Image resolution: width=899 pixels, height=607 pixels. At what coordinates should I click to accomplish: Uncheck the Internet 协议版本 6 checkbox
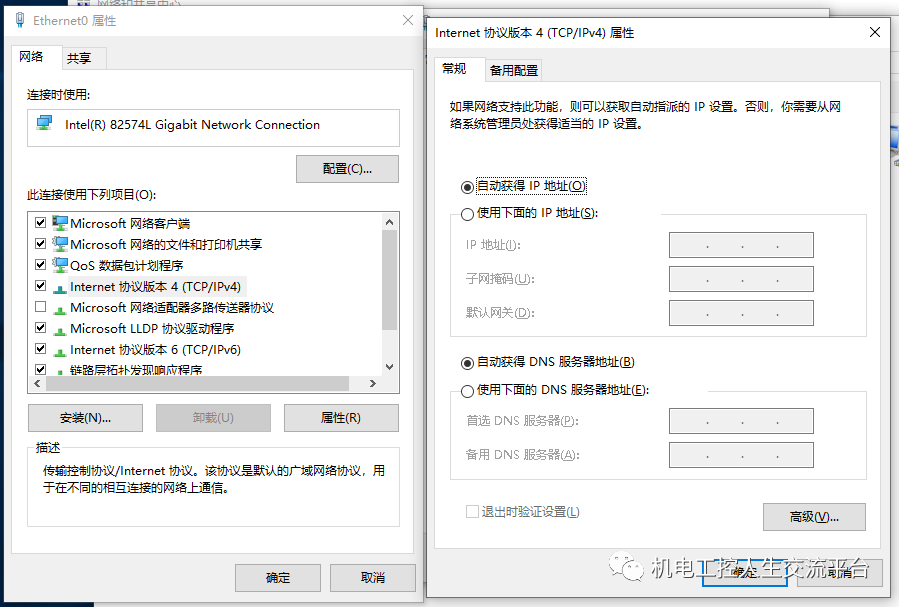(x=41, y=350)
